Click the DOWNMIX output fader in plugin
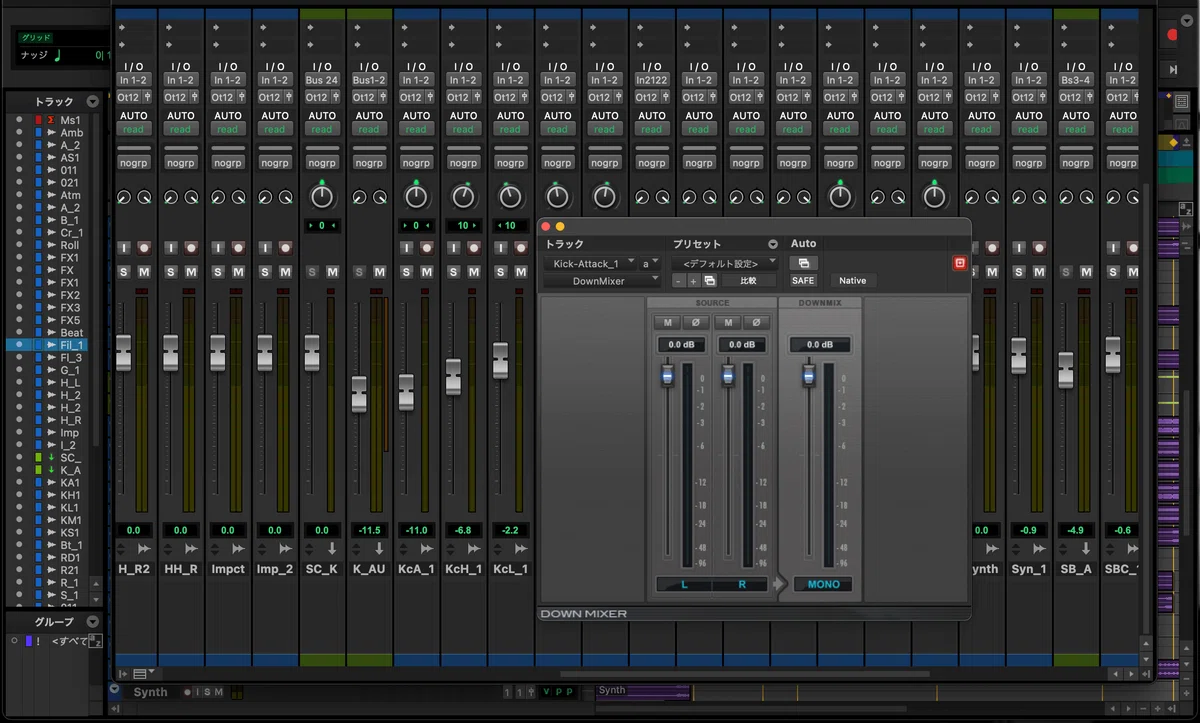The image size is (1200, 723). [x=809, y=376]
